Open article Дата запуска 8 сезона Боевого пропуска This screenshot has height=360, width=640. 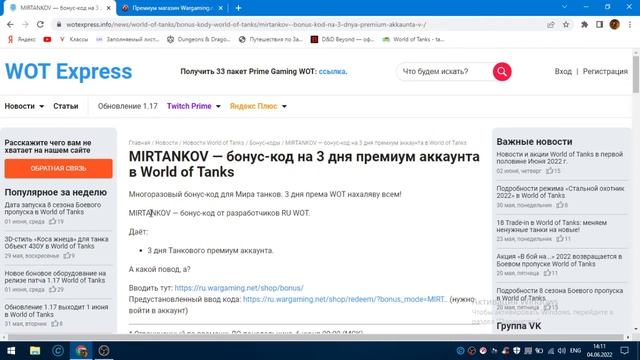53,208
